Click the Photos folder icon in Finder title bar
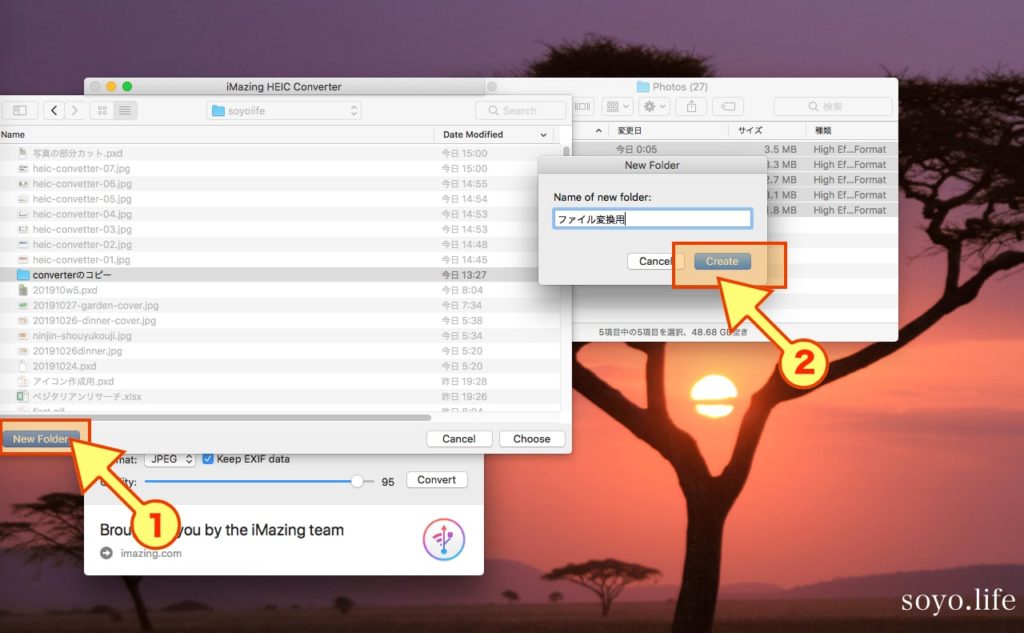1024x633 pixels. (643, 87)
